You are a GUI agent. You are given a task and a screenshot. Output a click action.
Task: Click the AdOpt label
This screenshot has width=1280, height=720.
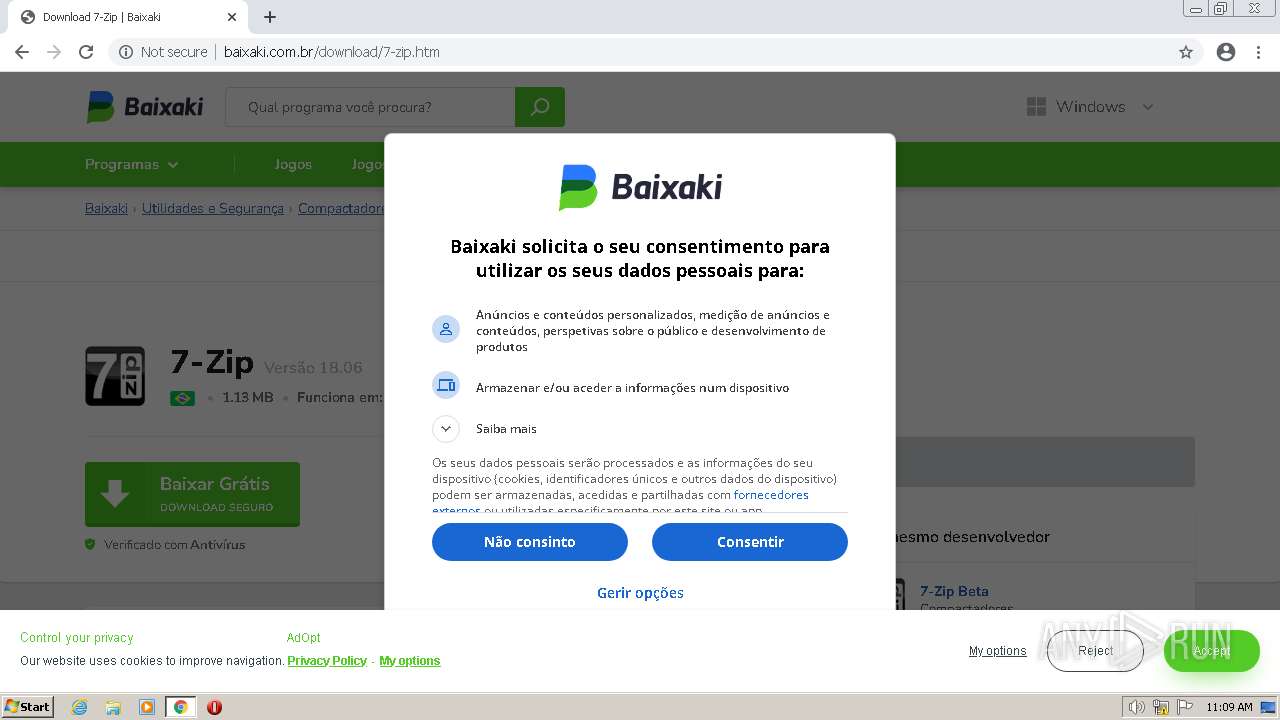click(x=304, y=638)
